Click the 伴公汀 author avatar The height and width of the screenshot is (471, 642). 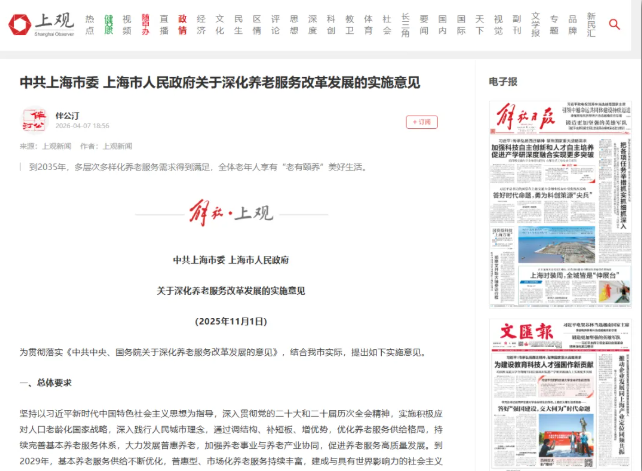pos(33,120)
